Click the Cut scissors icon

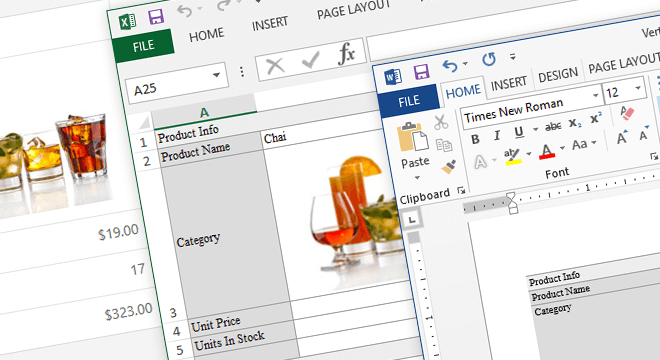pyautogui.click(x=441, y=123)
